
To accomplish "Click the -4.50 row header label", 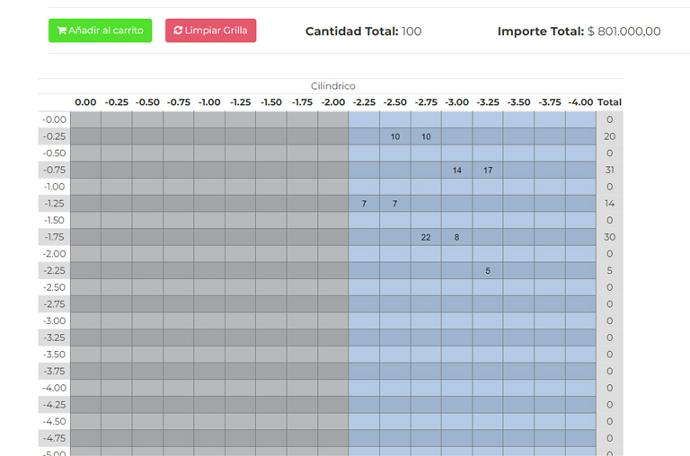I will 54,421.
